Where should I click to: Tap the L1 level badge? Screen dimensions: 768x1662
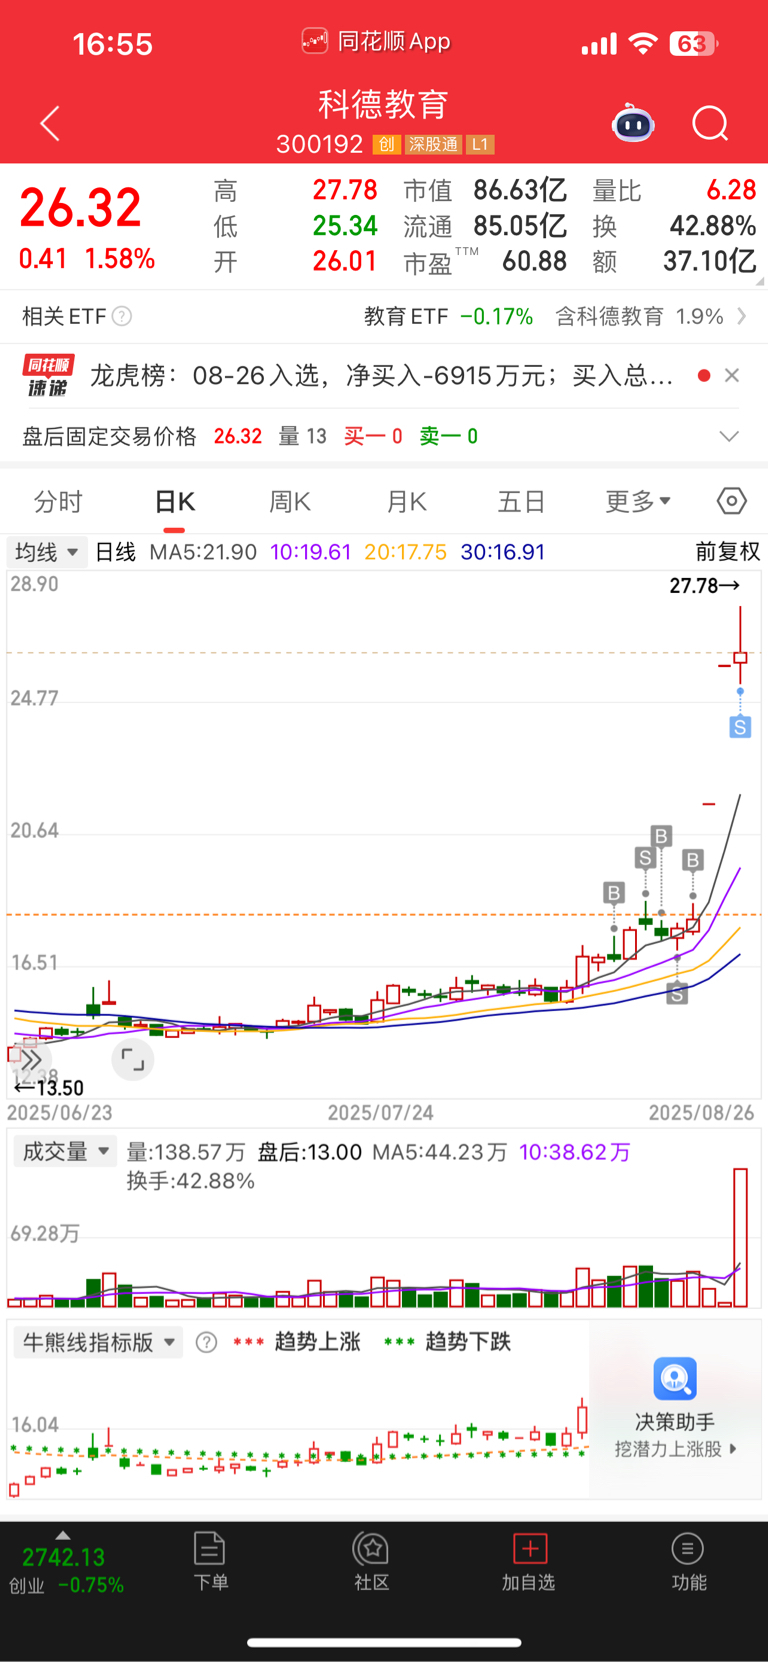coord(481,145)
